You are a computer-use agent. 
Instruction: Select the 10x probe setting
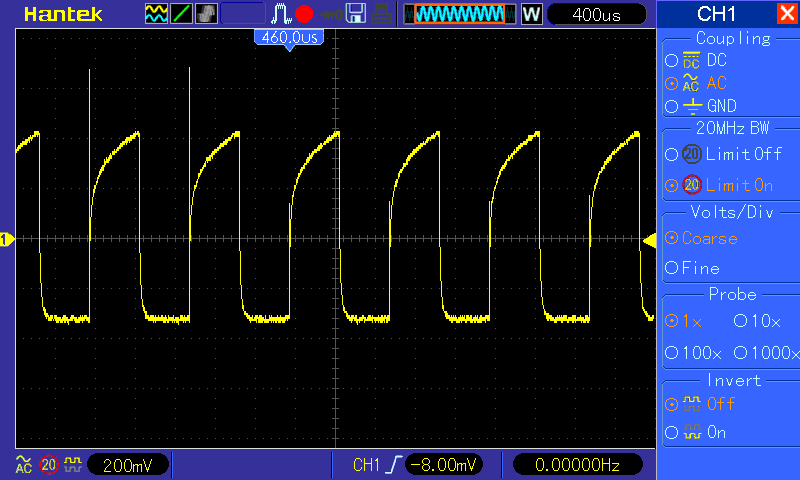(757, 321)
